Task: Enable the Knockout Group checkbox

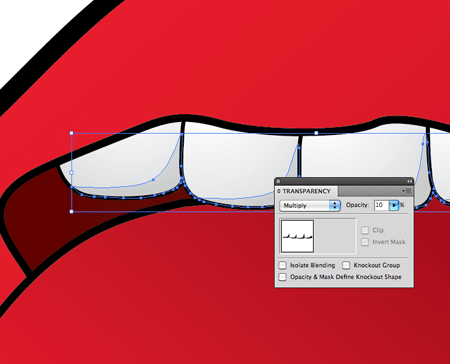Action: pos(346,265)
